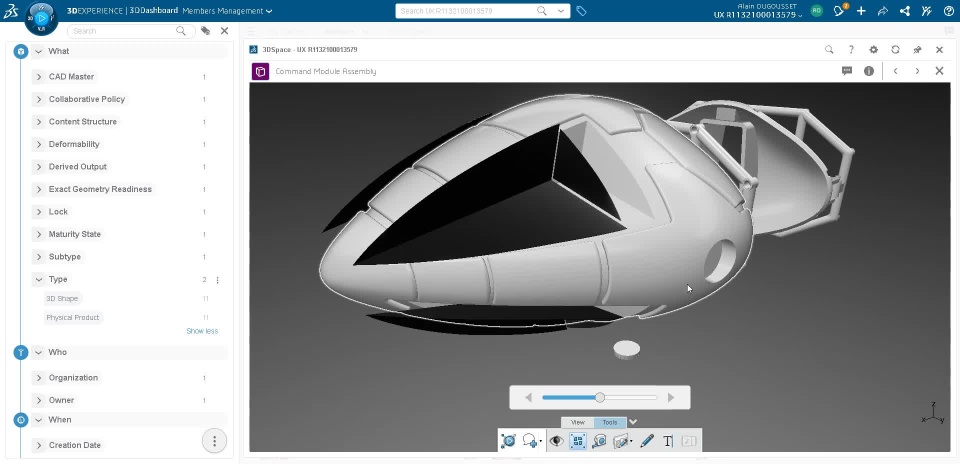
Task: Toggle the Physical Product type filter
Action: click(x=73, y=318)
